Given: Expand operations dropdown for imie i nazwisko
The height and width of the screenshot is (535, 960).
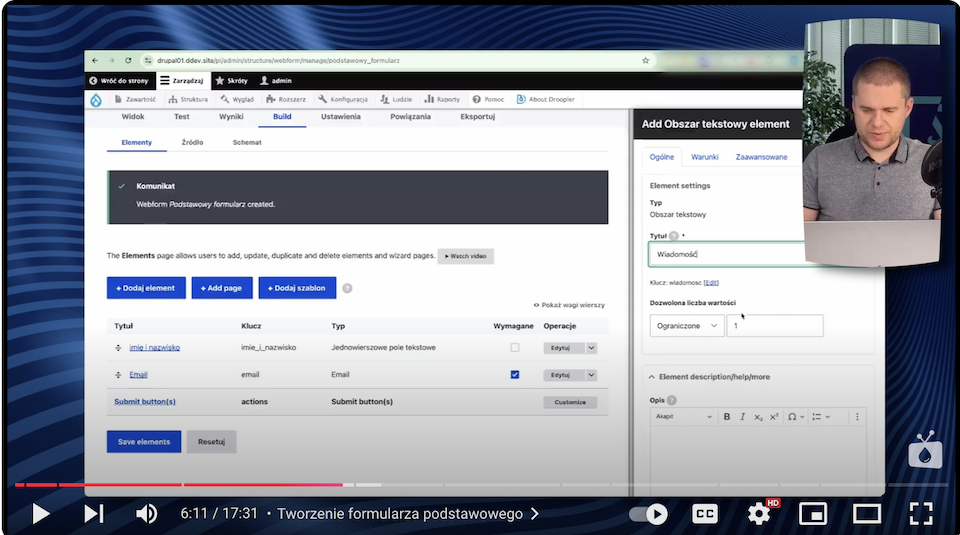Looking at the screenshot, I should click(591, 348).
